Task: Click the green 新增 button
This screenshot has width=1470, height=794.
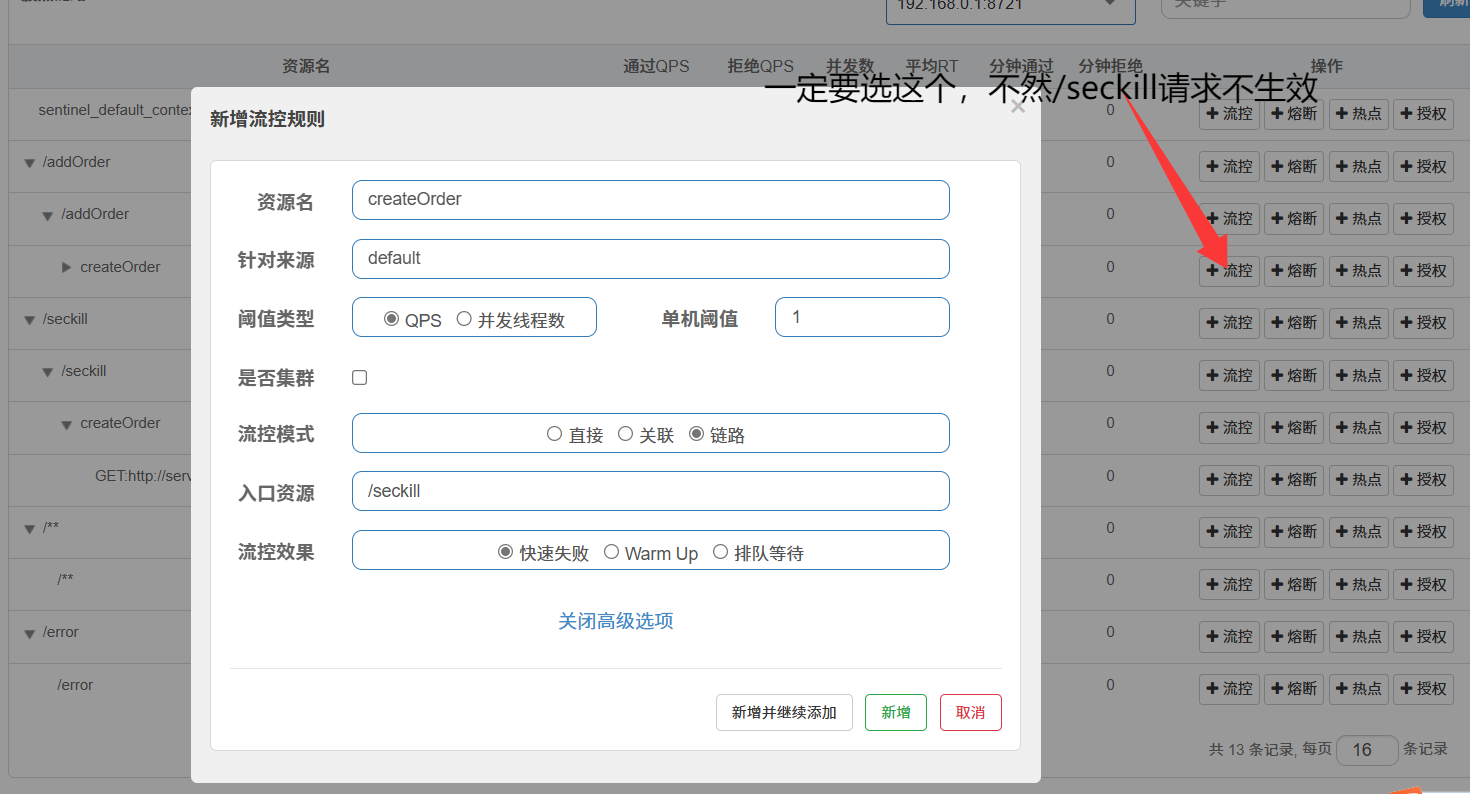Action: pyautogui.click(x=895, y=713)
